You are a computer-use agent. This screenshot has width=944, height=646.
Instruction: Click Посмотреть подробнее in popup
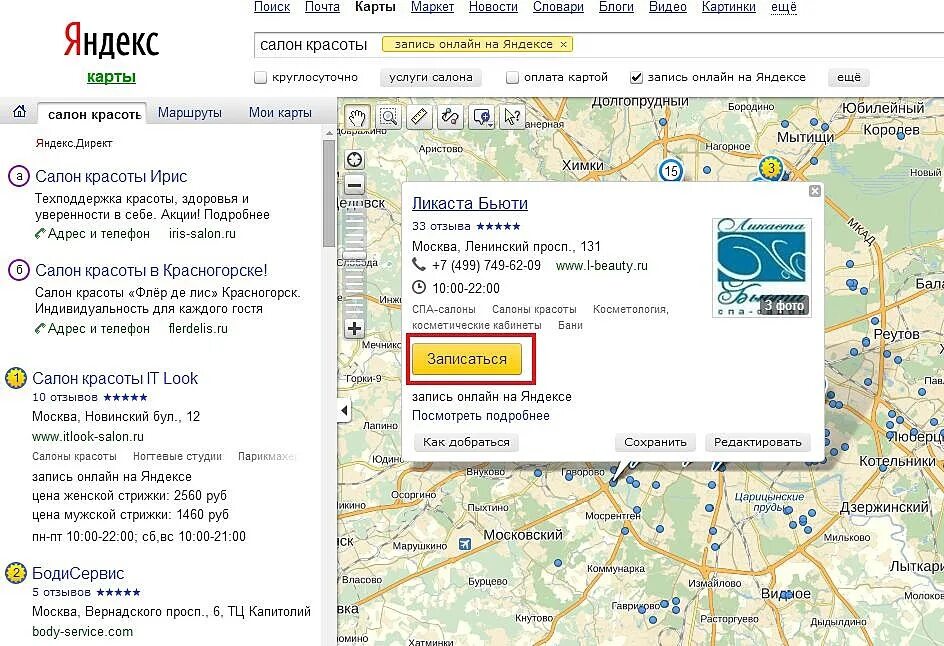coord(480,416)
